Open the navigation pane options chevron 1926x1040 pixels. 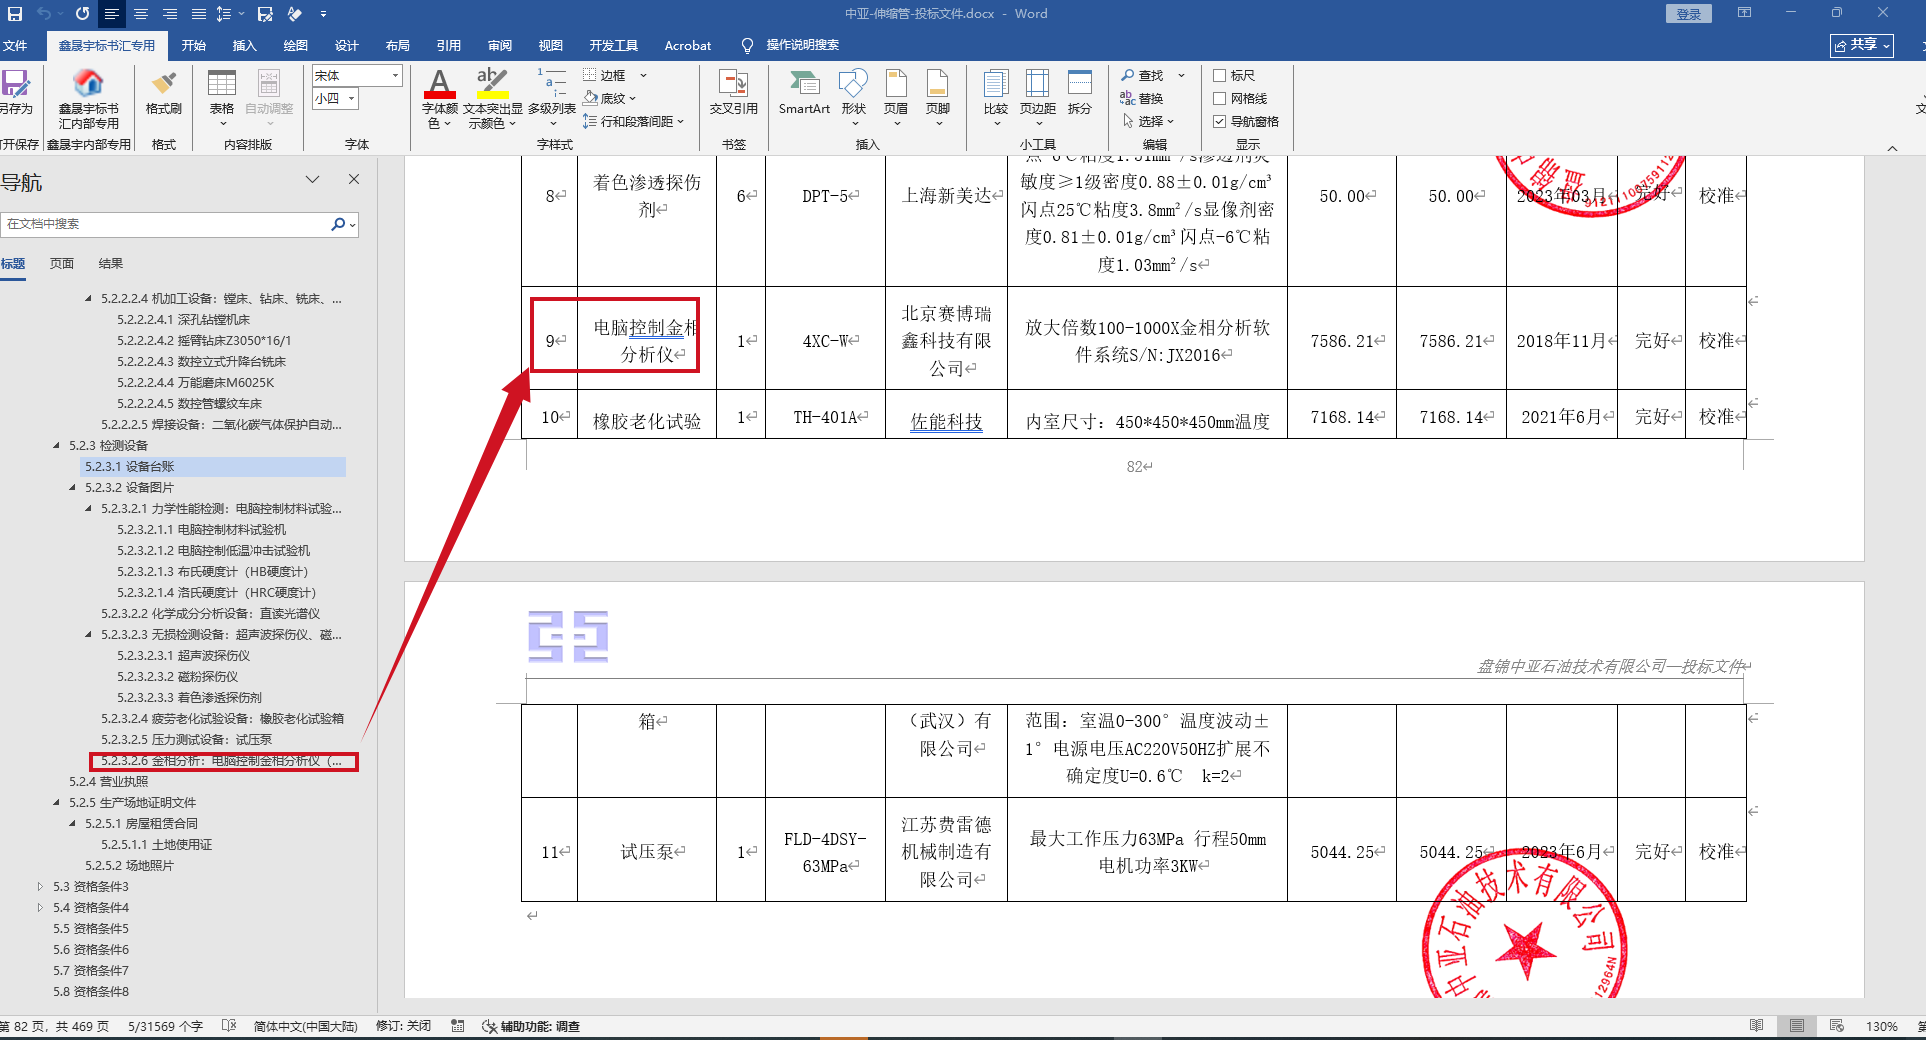[x=313, y=179]
